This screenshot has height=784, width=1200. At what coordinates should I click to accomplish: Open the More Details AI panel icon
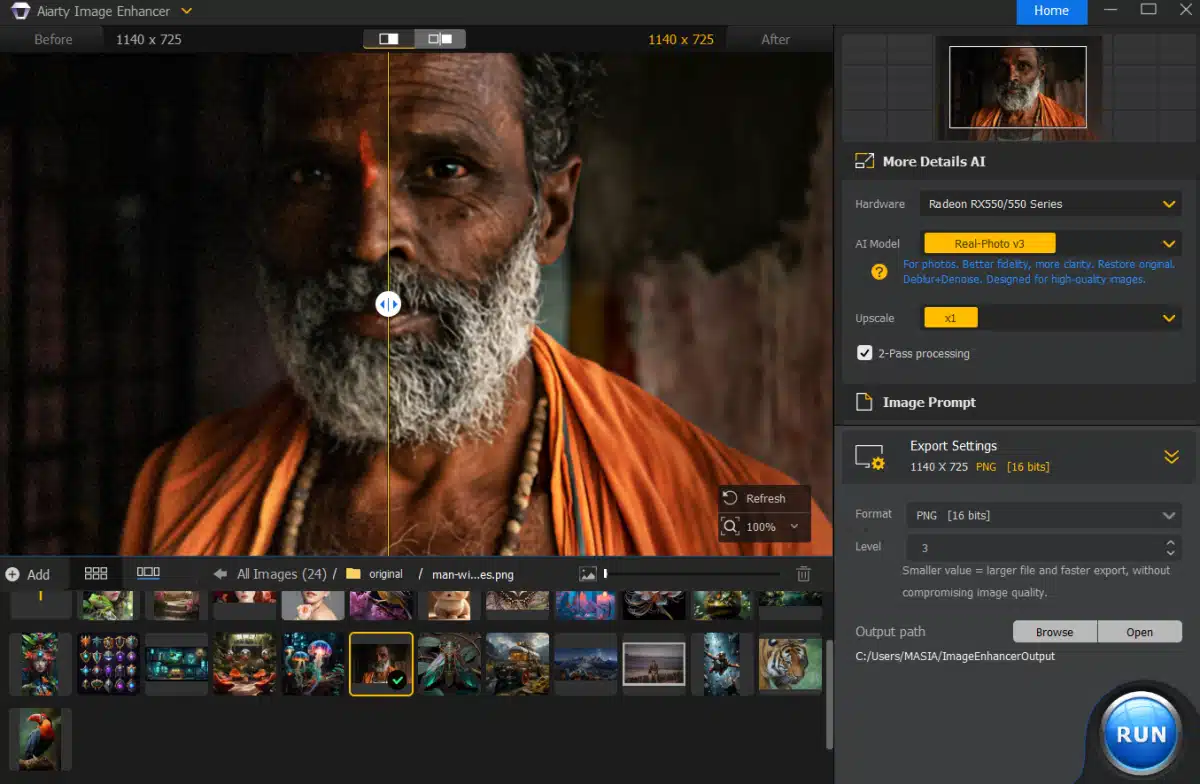(864, 160)
